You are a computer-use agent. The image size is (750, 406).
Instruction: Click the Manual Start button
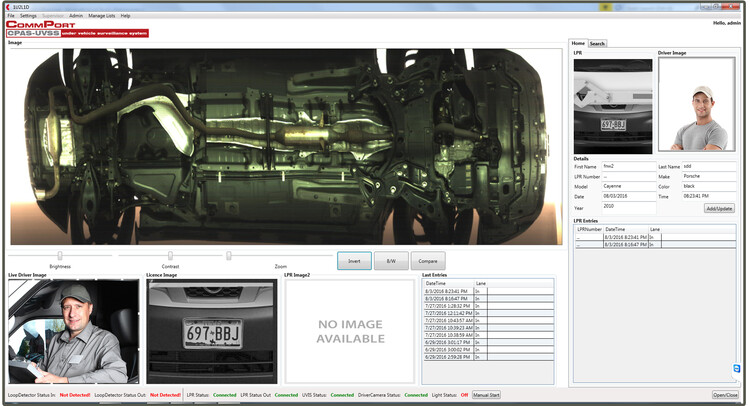[x=486, y=395]
